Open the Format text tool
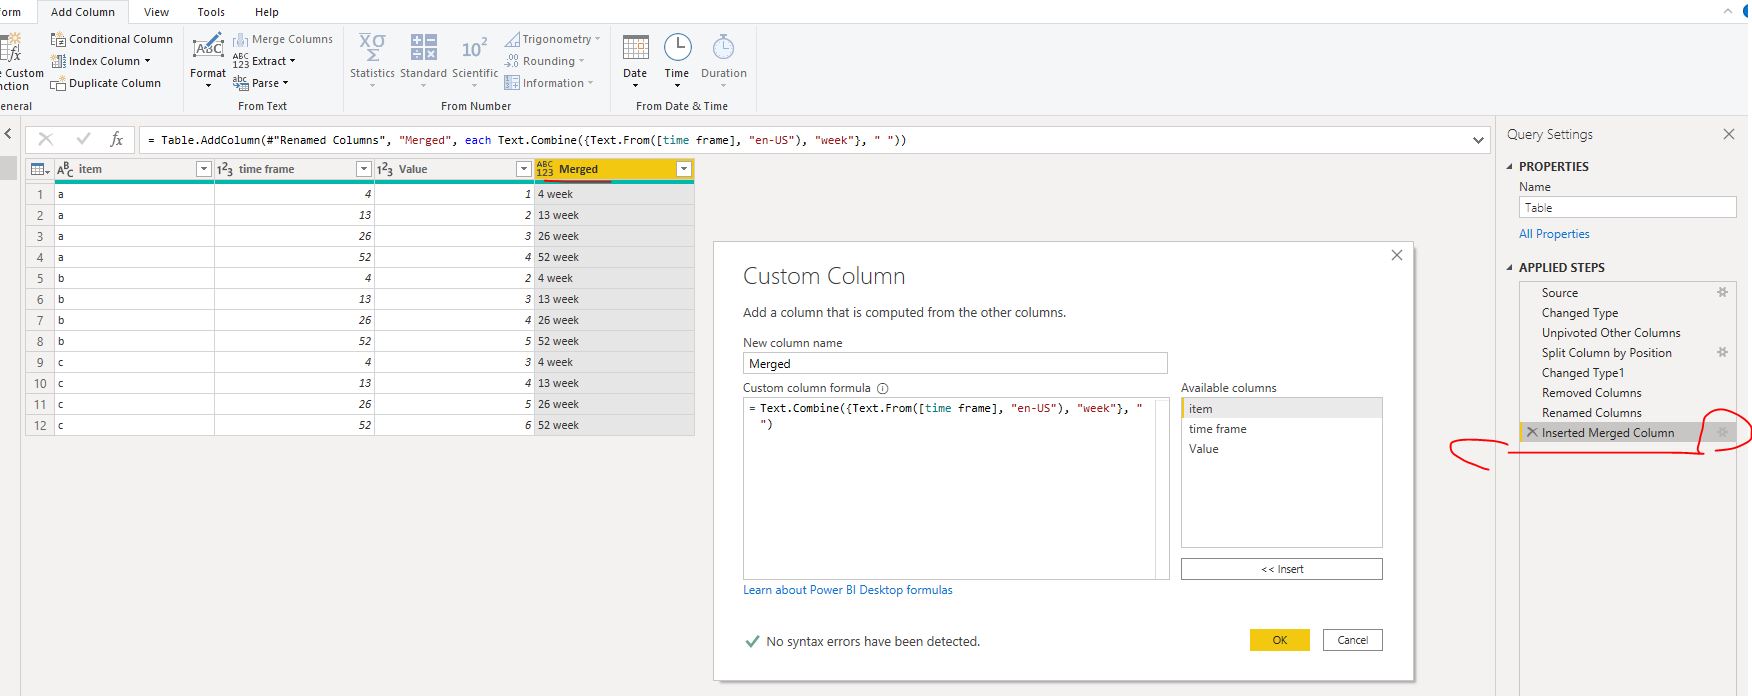The image size is (1752, 696). click(x=208, y=58)
